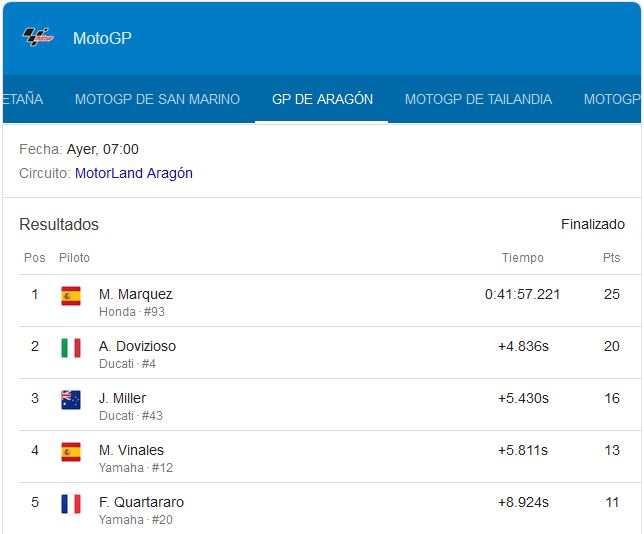This screenshot has width=644, height=534.
Task: Click the +4.836s gap time
Action: tap(523, 346)
